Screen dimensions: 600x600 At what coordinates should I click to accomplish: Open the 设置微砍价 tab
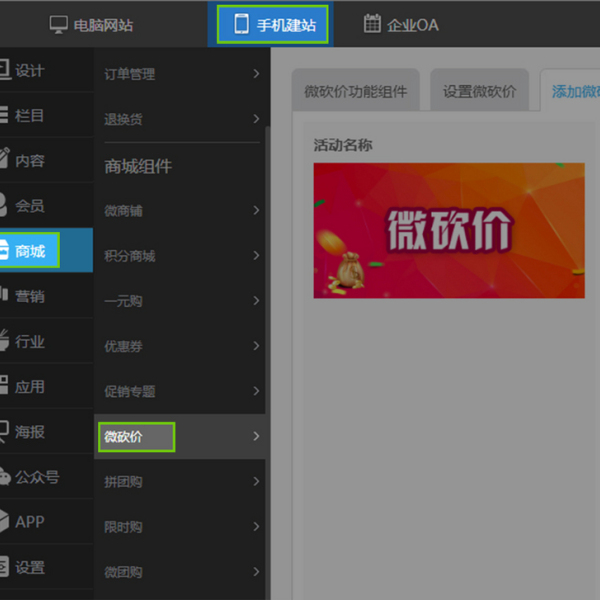click(x=480, y=92)
